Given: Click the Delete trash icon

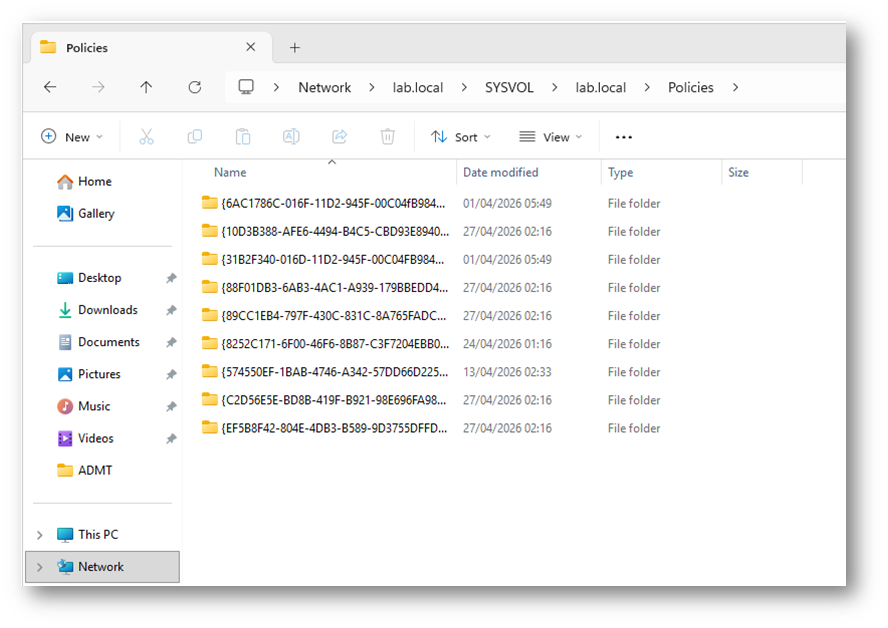Looking at the screenshot, I should (388, 137).
